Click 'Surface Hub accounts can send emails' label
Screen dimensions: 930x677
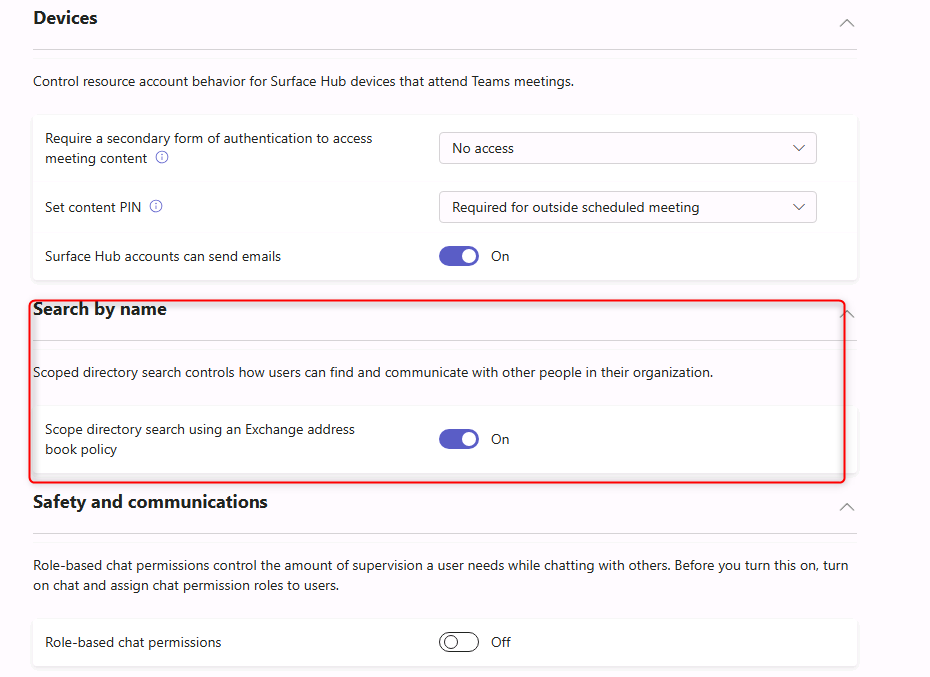[x=163, y=256]
